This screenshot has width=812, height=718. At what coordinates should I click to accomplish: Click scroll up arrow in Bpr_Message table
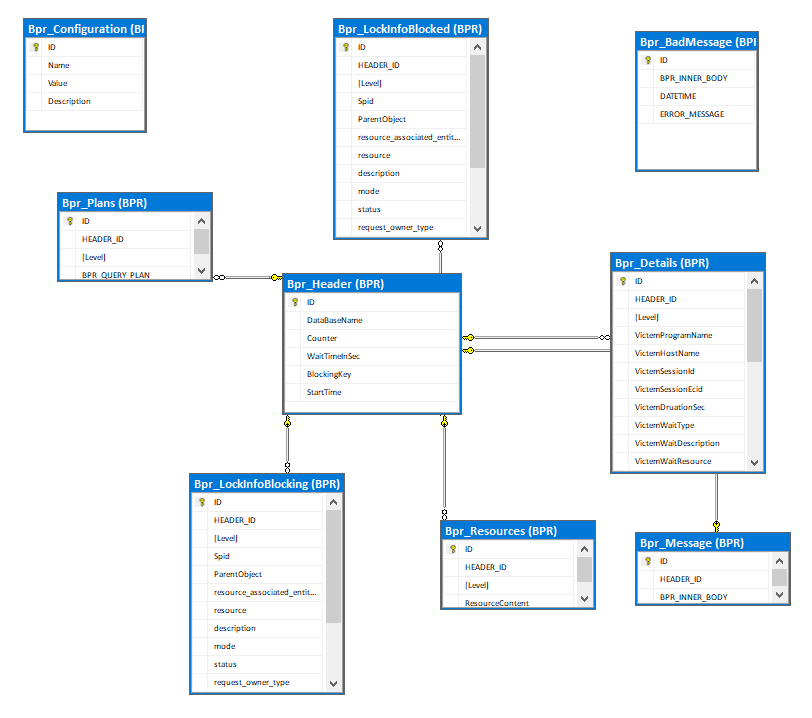[779, 561]
